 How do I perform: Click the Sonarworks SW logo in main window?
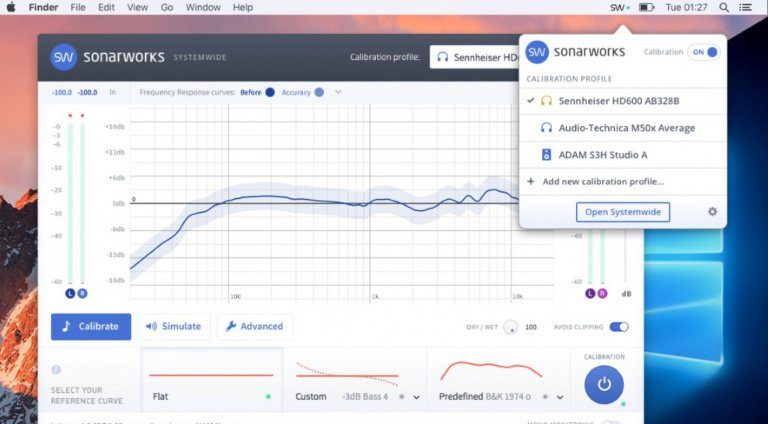tap(64, 57)
